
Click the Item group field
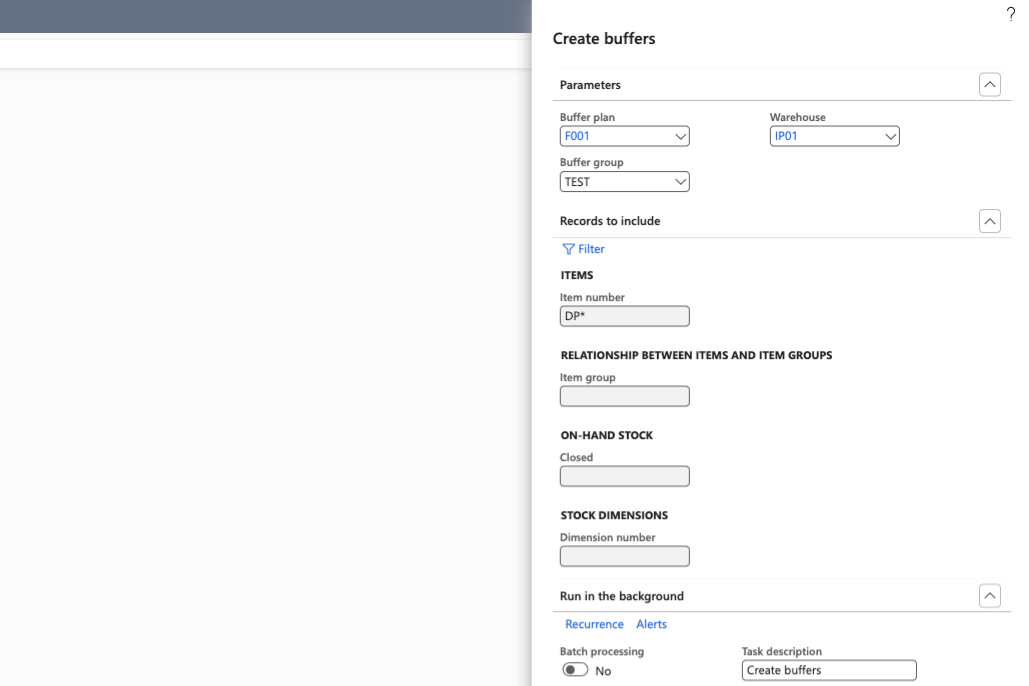[x=624, y=396]
